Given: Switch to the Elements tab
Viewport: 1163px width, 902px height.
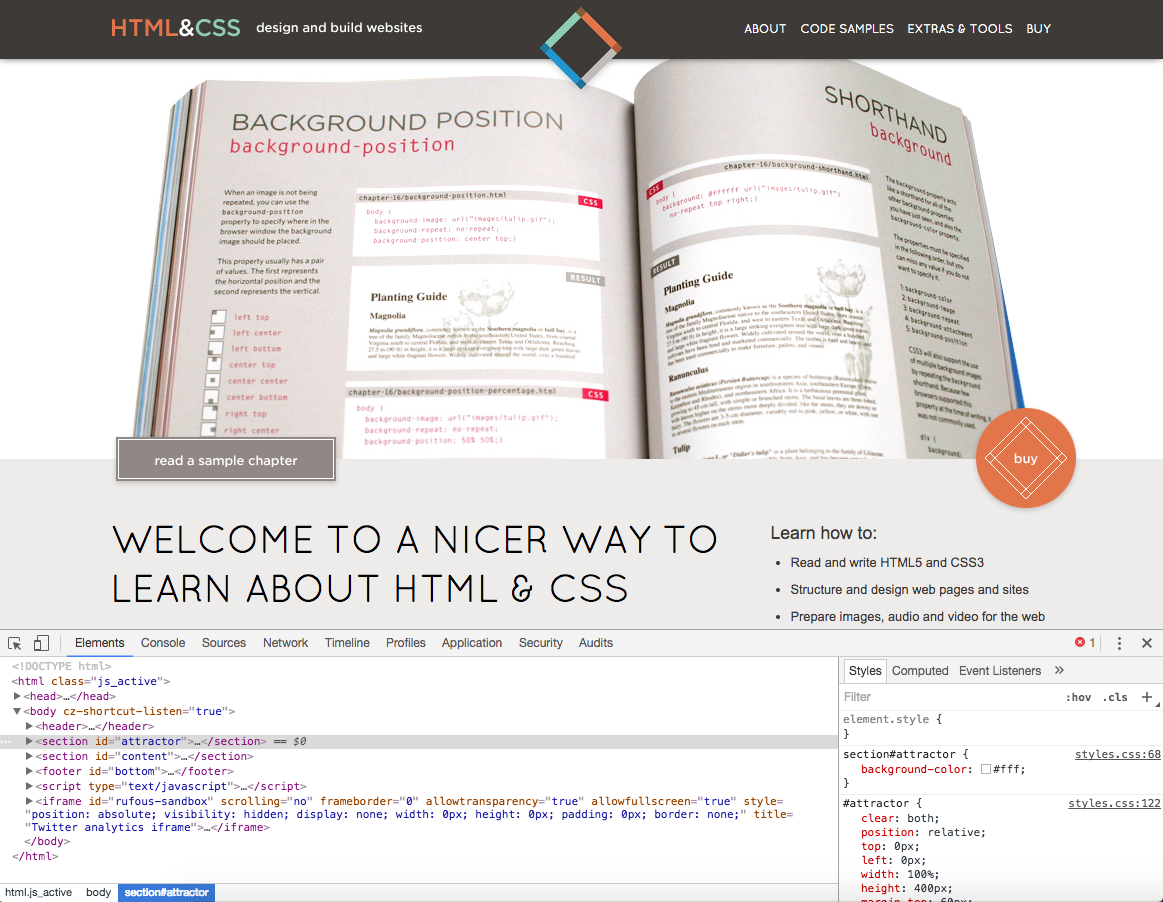Looking at the screenshot, I should point(99,643).
